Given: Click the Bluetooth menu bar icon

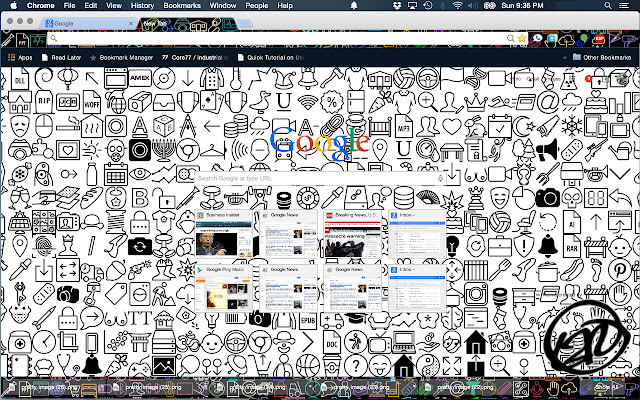Looking at the screenshot, I should [443, 5].
